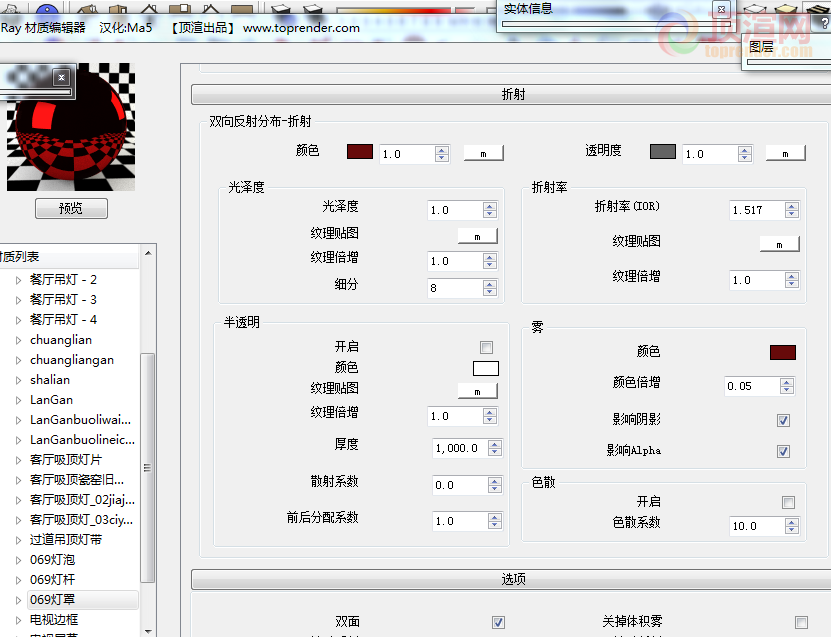The image size is (831, 637).
Task: Collapse the 折射 section header
Action: pyautogui.click(x=512, y=95)
